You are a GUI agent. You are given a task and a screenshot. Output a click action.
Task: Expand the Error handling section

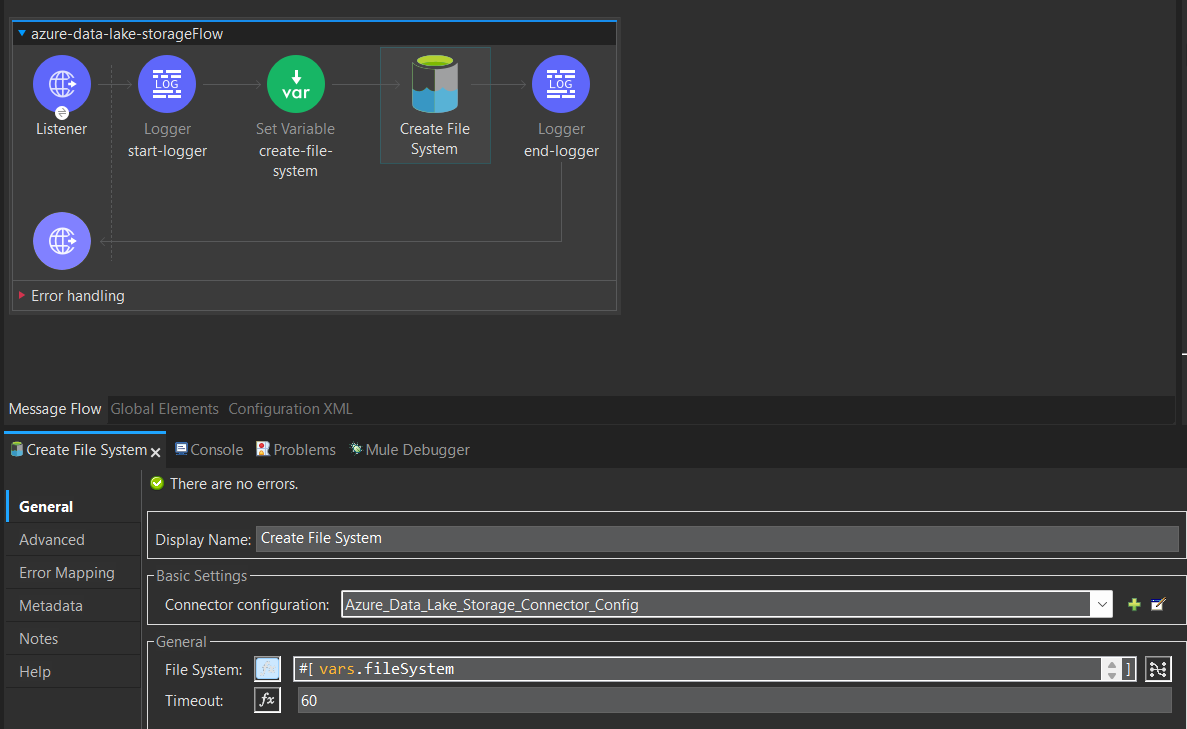(22, 295)
